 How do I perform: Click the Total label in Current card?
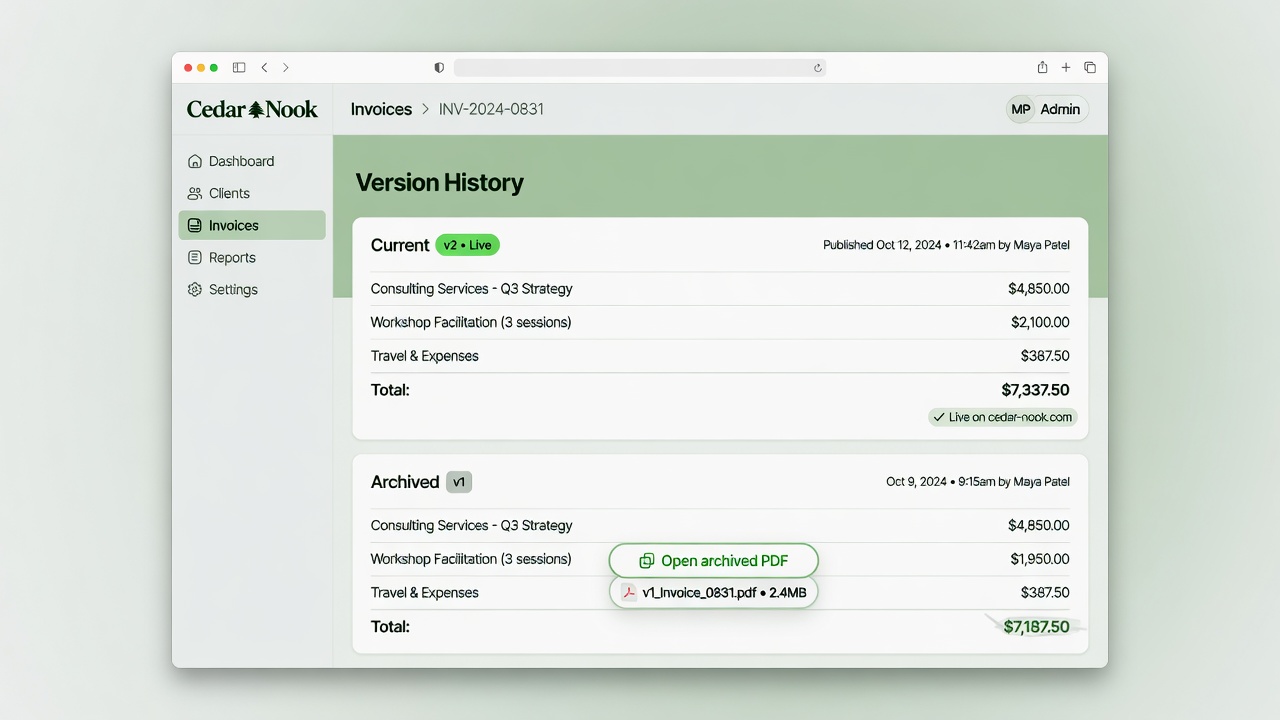390,390
